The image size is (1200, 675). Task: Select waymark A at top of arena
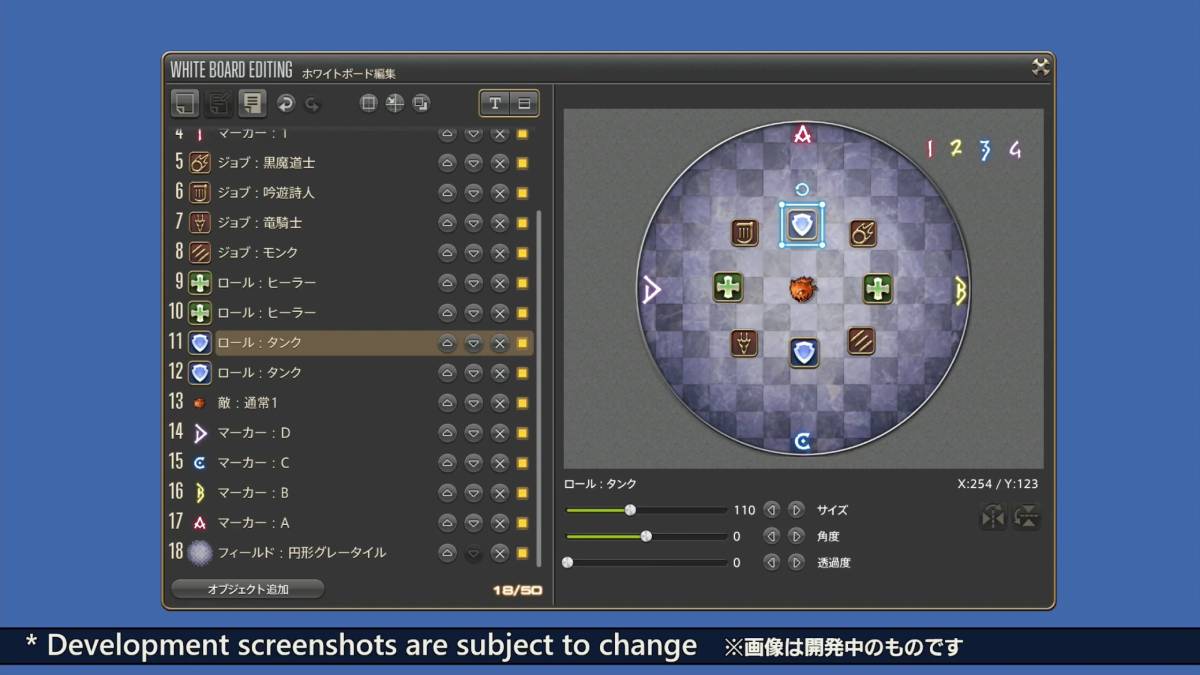[x=802, y=134]
